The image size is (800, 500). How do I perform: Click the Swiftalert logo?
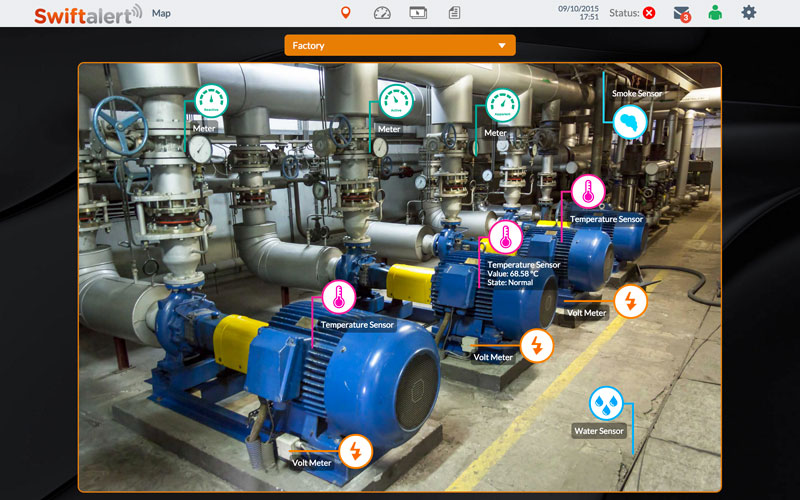(x=88, y=14)
